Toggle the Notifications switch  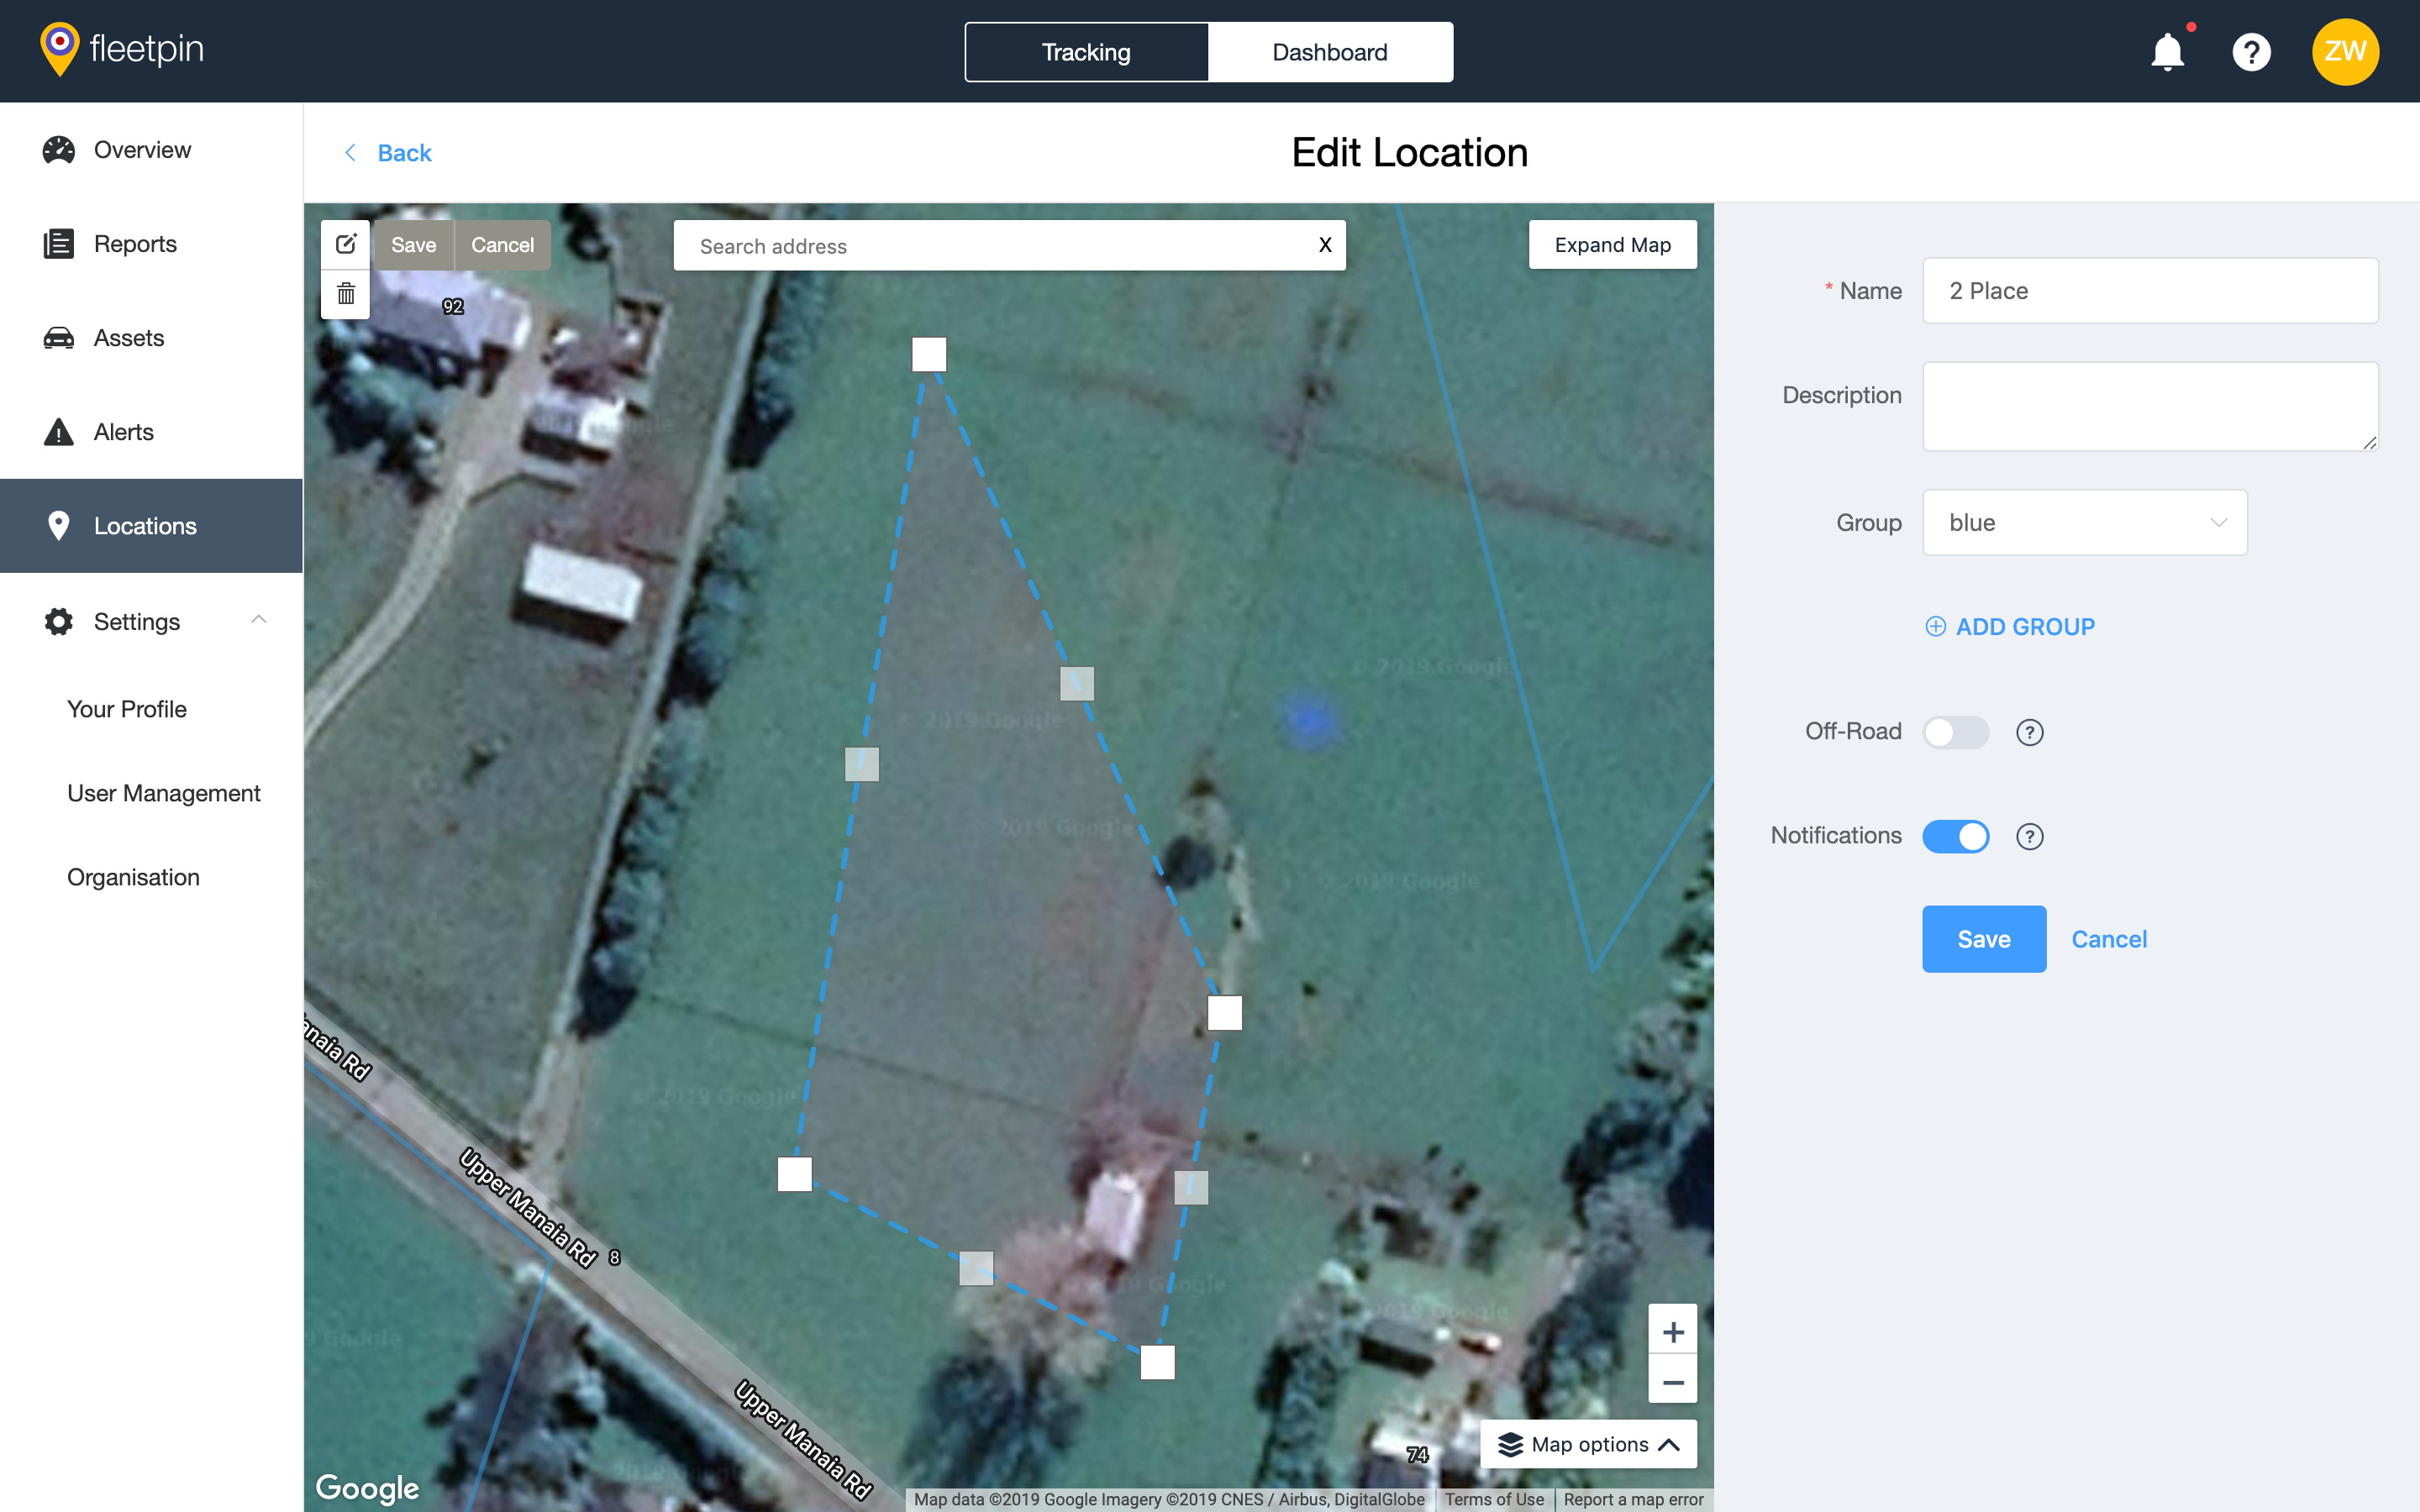coord(1956,836)
